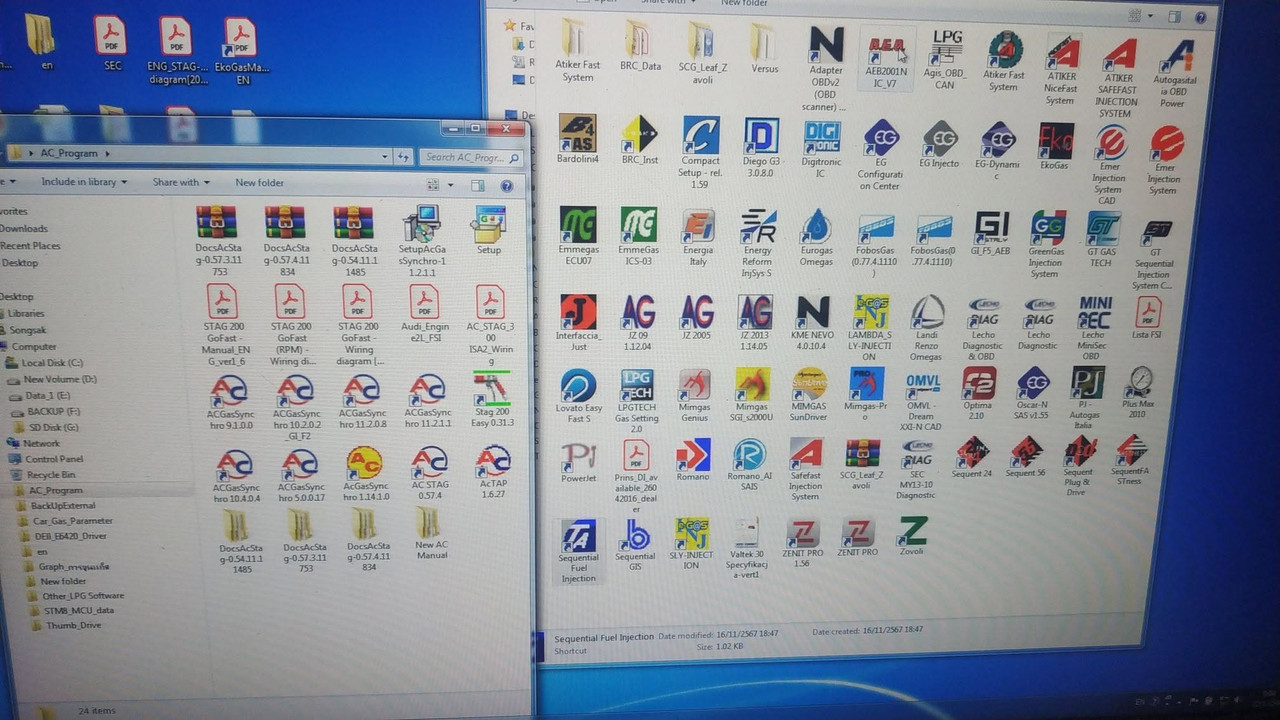Open AcTAP 1.6.27 in AC_Program
Image resolution: width=1280 pixels, height=720 pixels.
pyautogui.click(x=493, y=461)
